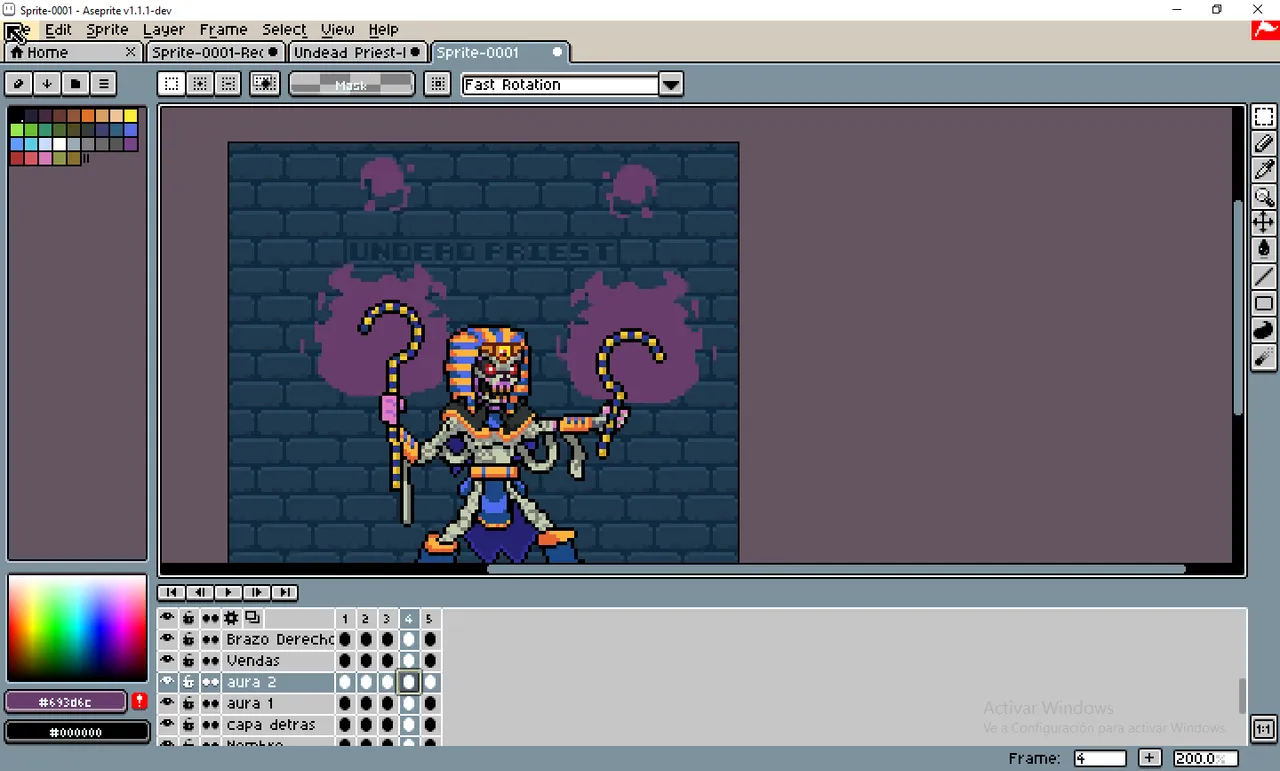Viewport: 1280px width, 771px height.
Task: Open the palette presets folder button
Action: pos(75,84)
